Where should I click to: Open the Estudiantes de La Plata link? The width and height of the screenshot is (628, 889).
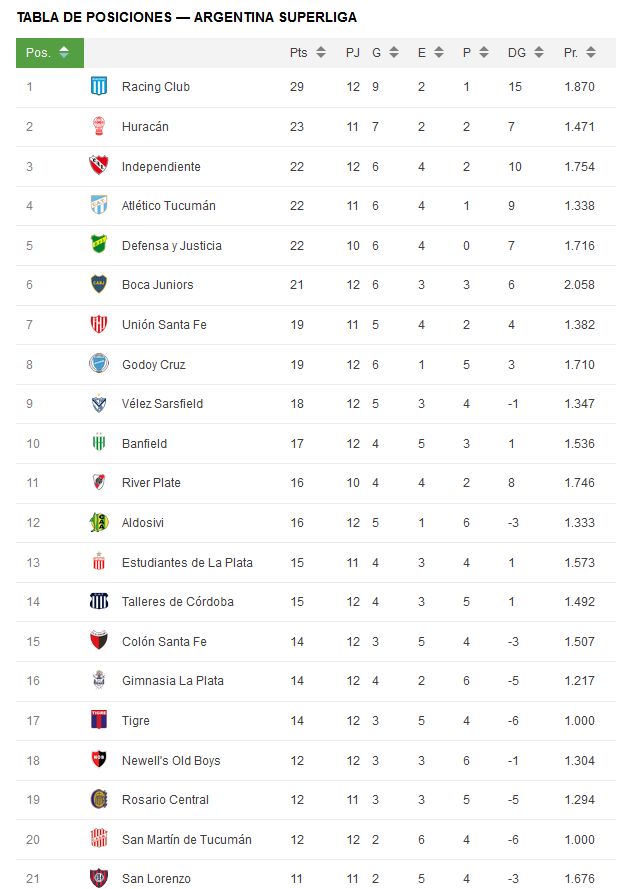(x=187, y=562)
